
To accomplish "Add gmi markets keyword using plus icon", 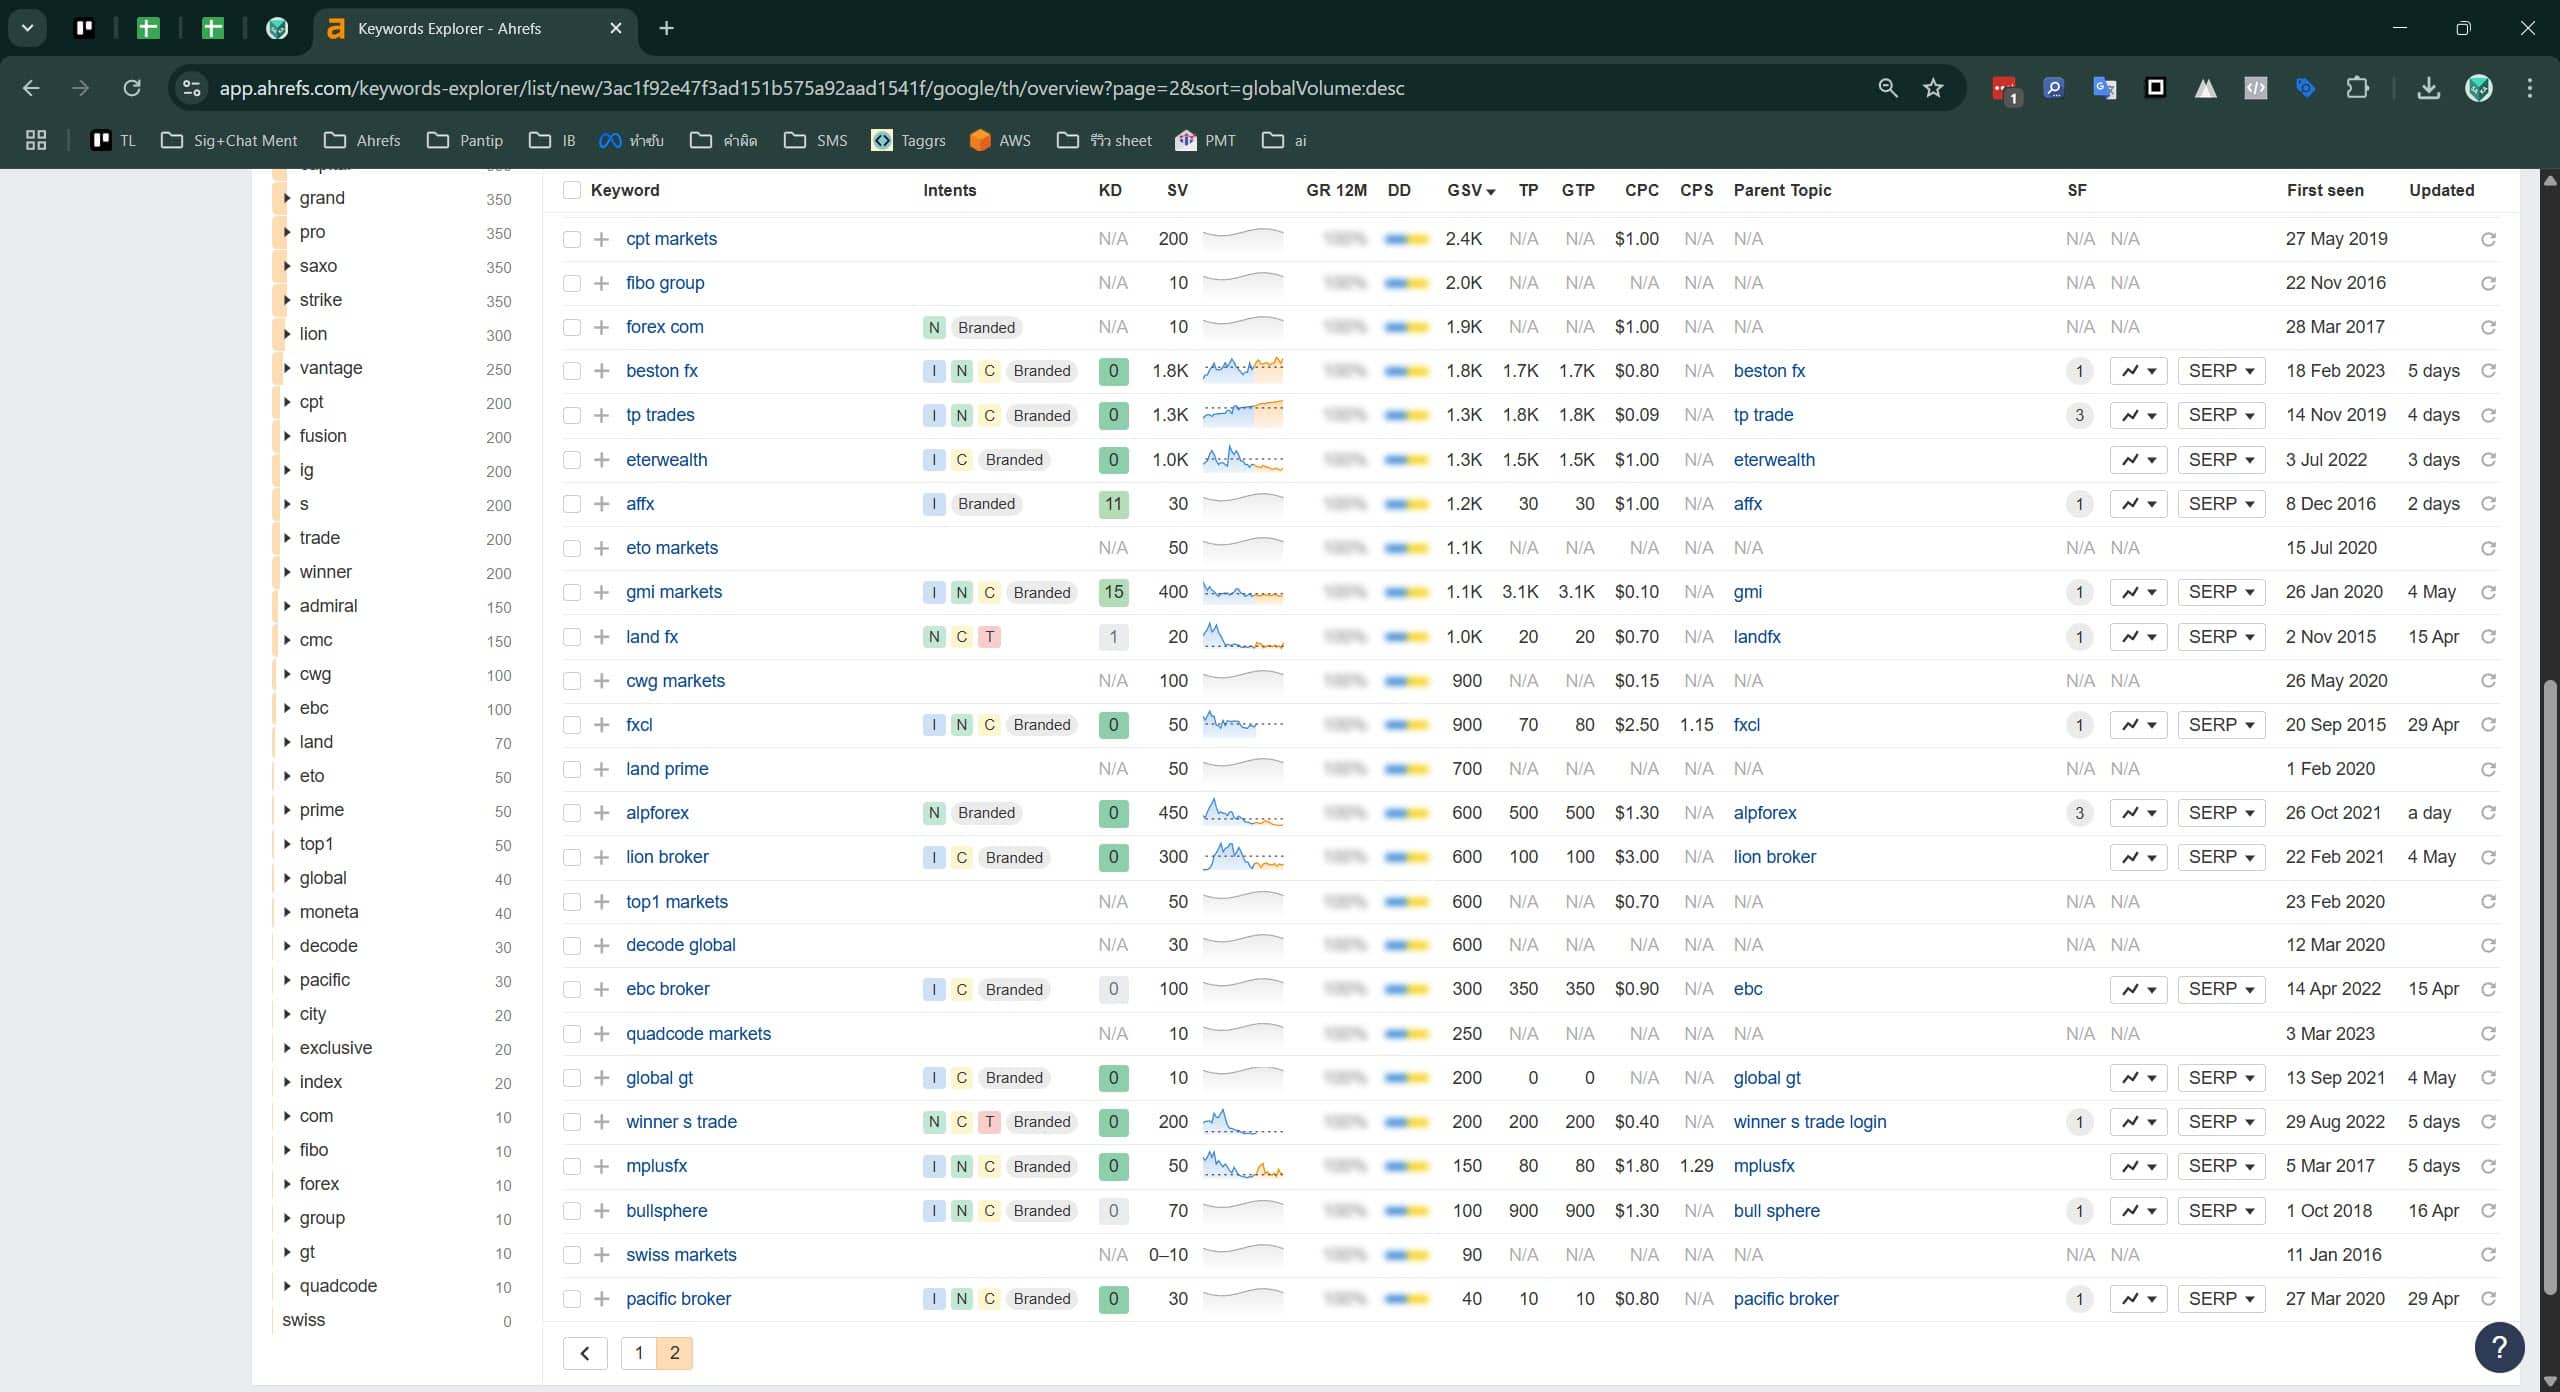I will pos(601,592).
